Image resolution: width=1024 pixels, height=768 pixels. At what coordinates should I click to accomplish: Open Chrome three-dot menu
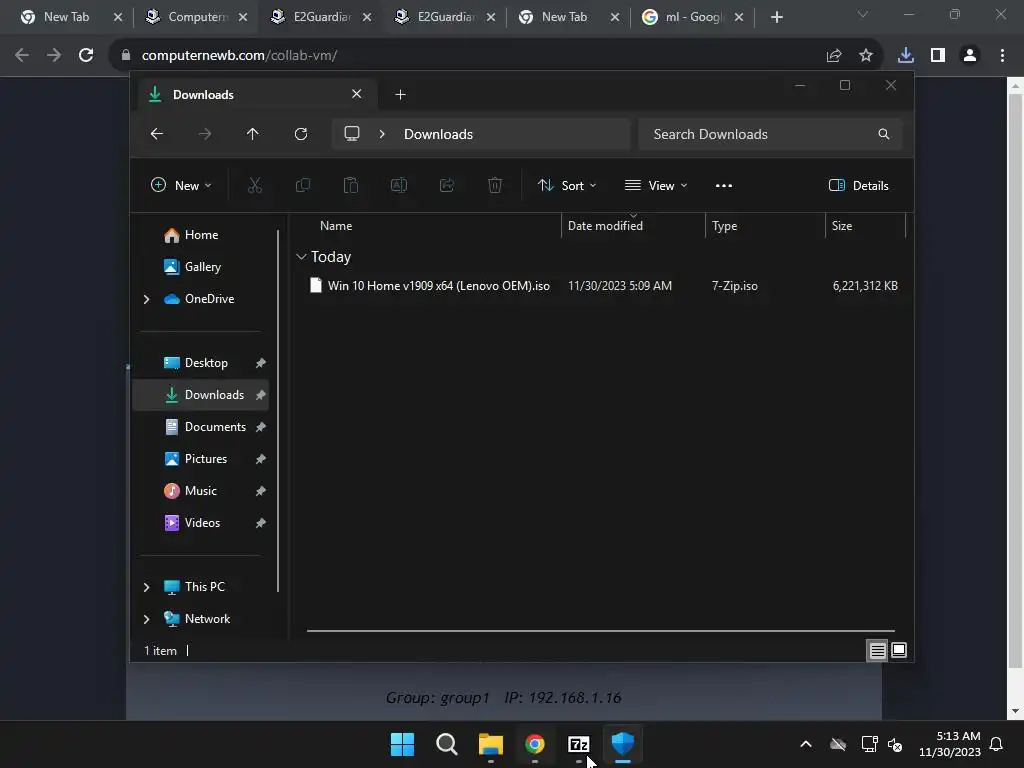pos(1002,56)
